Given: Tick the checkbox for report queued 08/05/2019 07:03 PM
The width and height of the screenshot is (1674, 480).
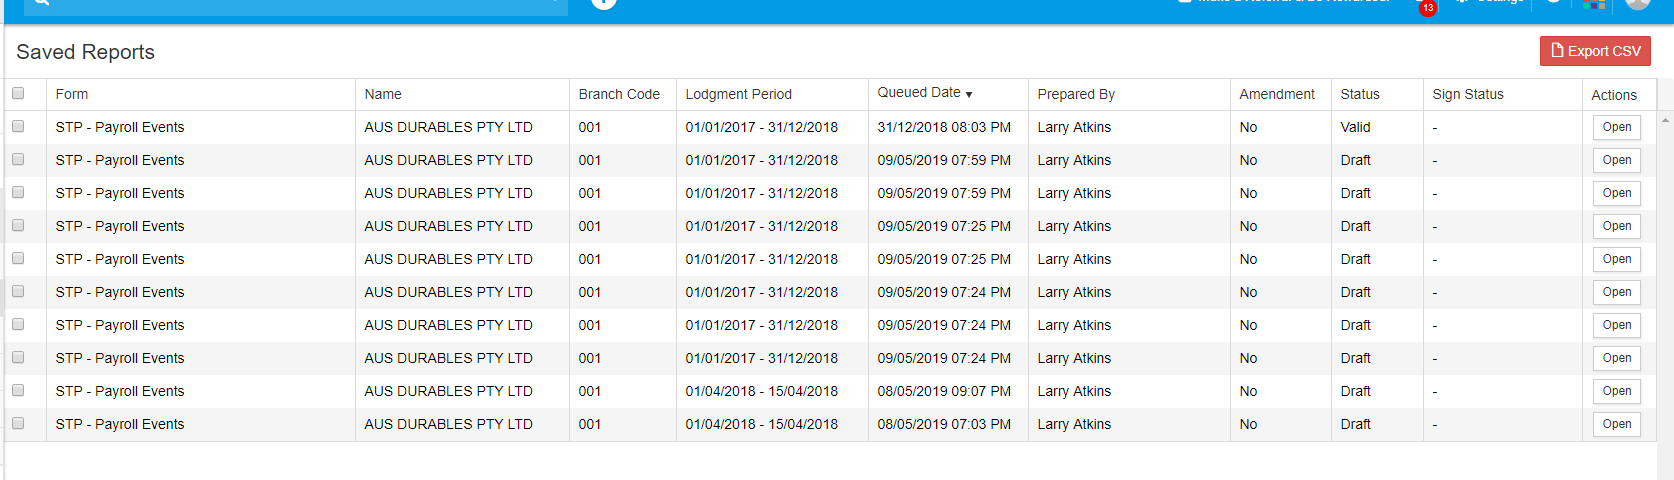Looking at the screenshot, I should pos(18,424).
